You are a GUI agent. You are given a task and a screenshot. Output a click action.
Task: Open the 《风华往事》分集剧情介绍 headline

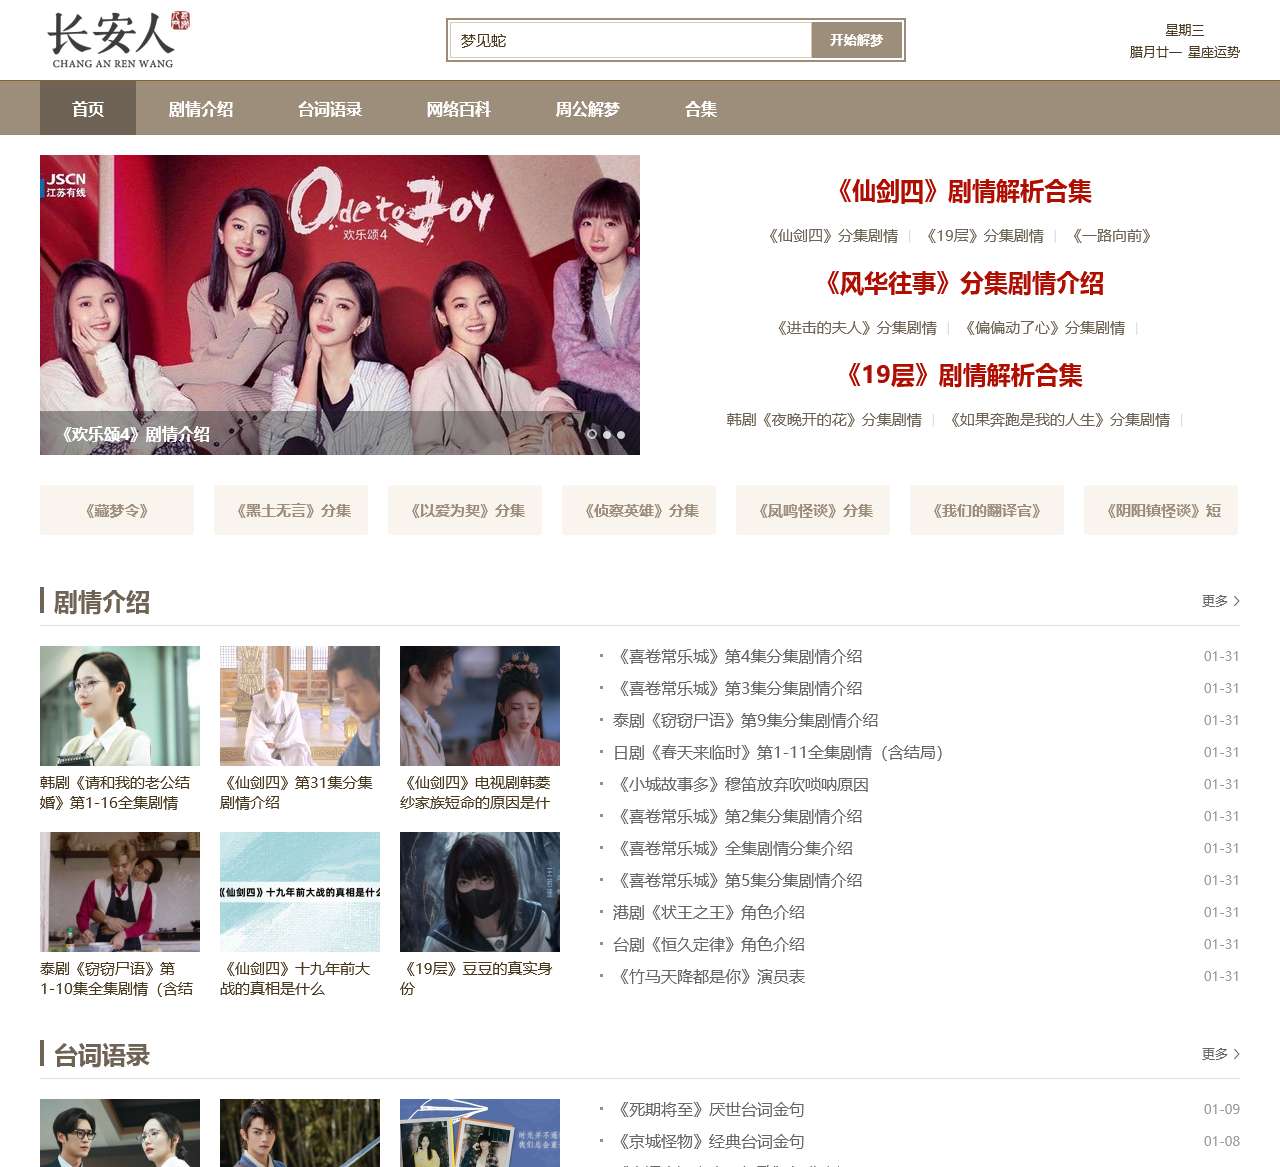point(960,283)
